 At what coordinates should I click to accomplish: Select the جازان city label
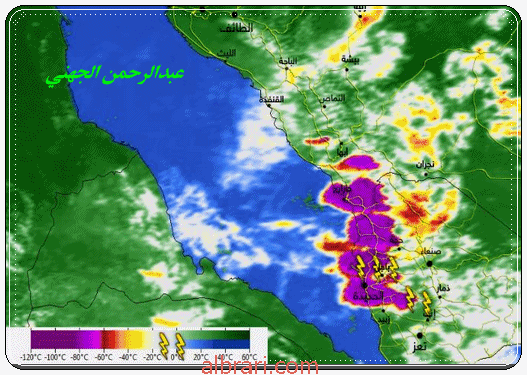point(342,190)
